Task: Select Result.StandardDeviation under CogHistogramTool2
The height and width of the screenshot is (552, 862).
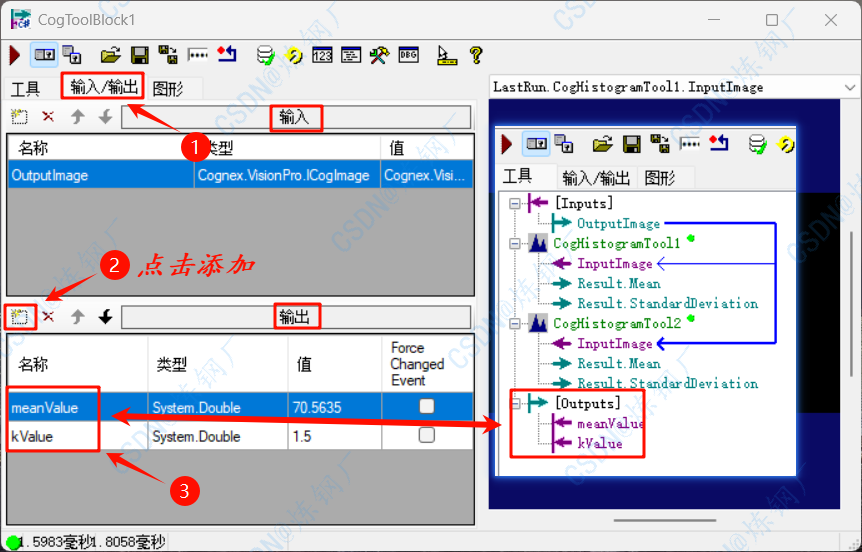Action: click(x=667, y=383)
